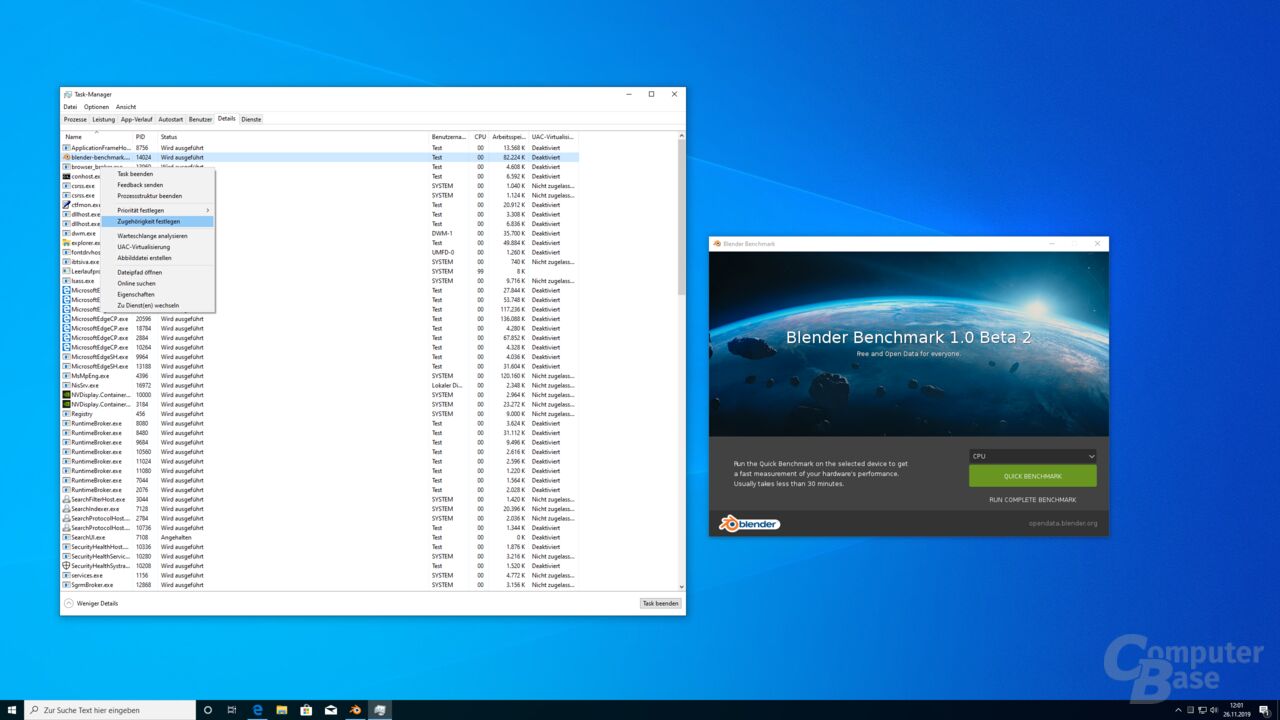The image size is (1280, 720).
Task: Click the SearchIndexer.exe icon
Action: pos(66,509)
